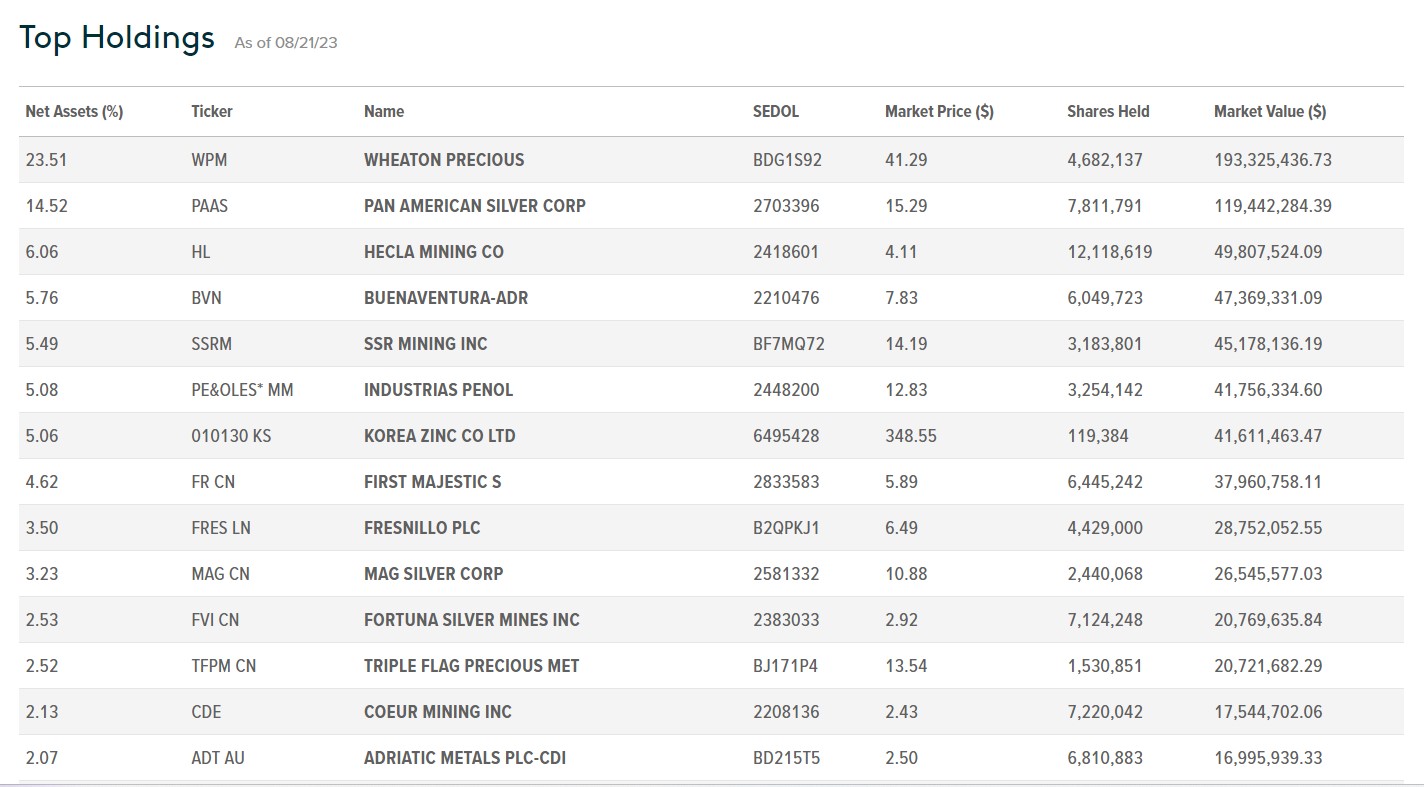Viewport: 1424px width, 787px height.
Task: Click ticker SSRM
Action: click(212, 344)
